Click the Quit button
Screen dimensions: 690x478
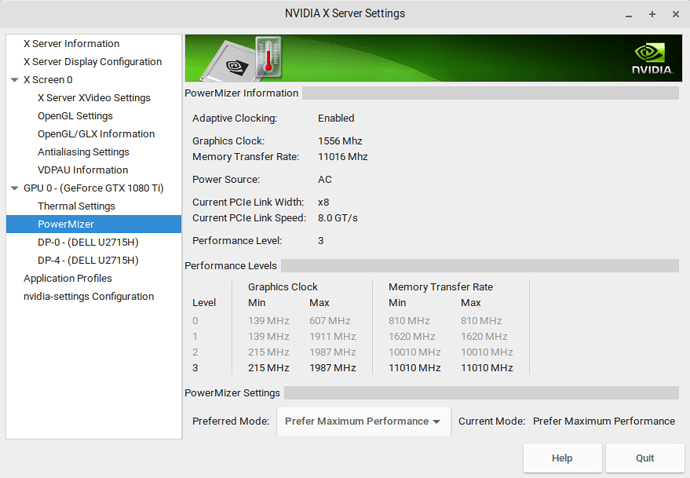click(x=645, y=458)
